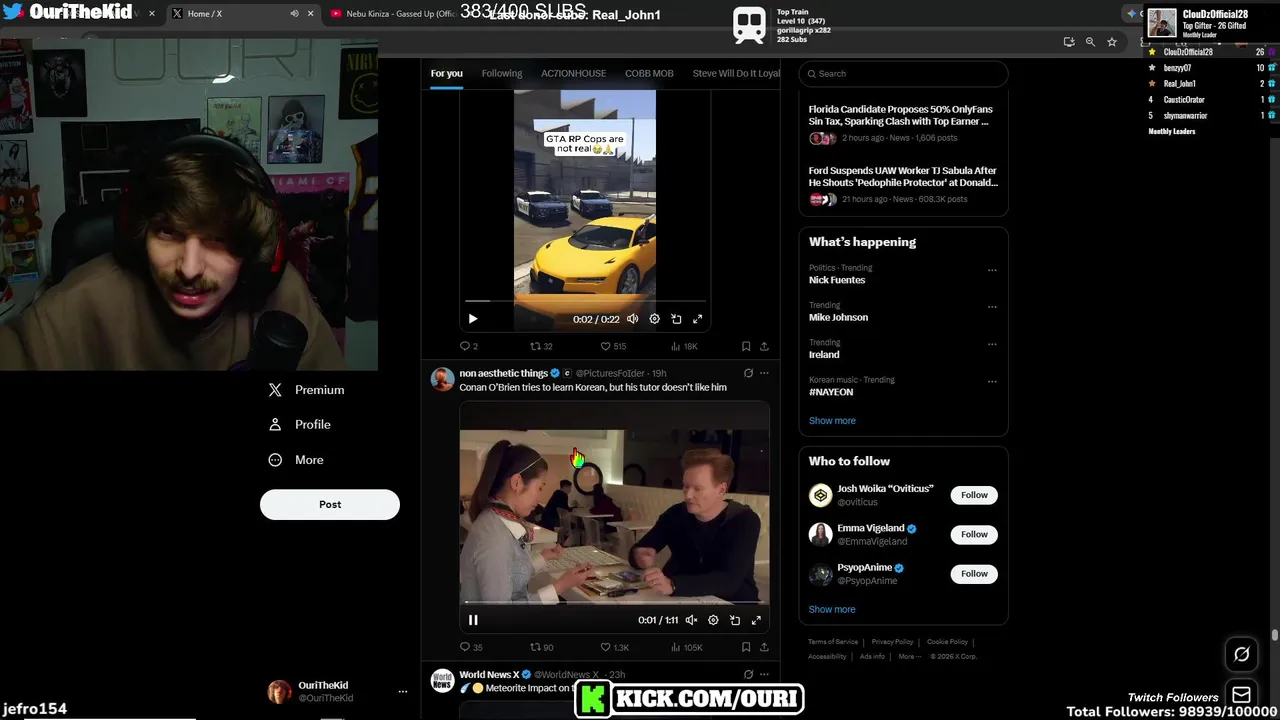Click the Post button
This screenshot has height=720, width=1280.
pyautogui.click(x=330, y=504)
